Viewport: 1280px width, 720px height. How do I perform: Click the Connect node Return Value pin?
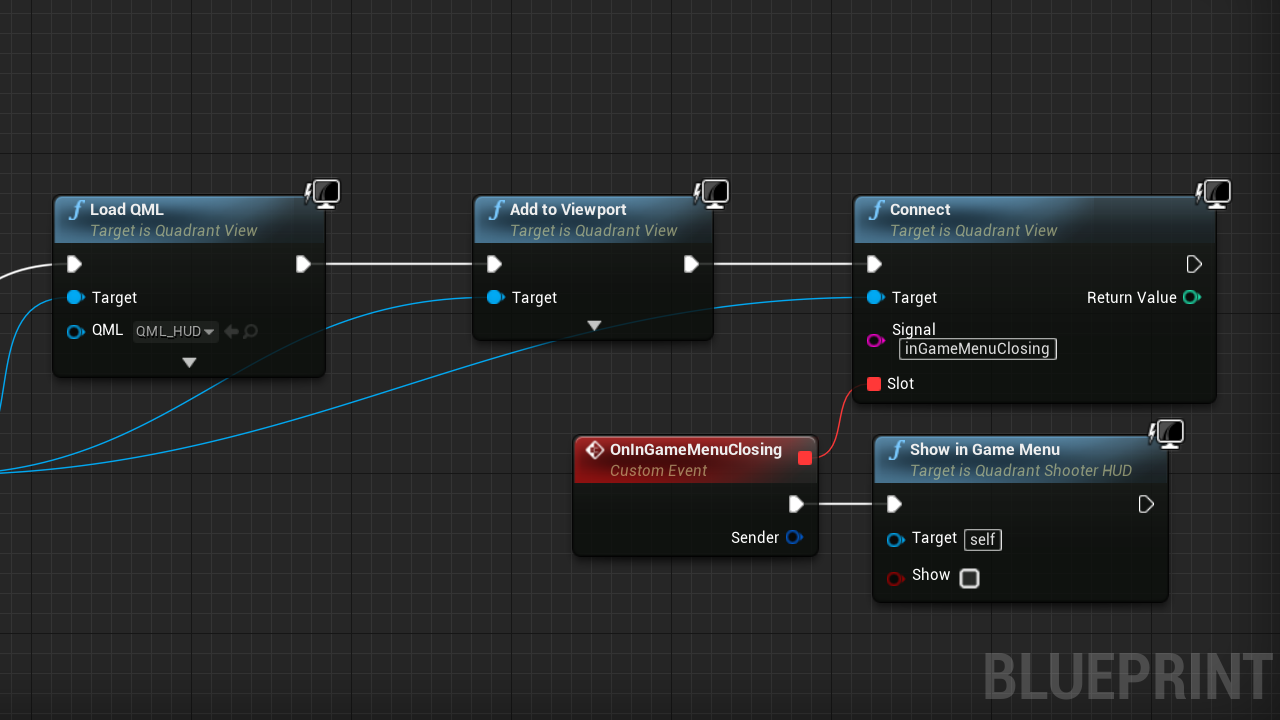1191,297
